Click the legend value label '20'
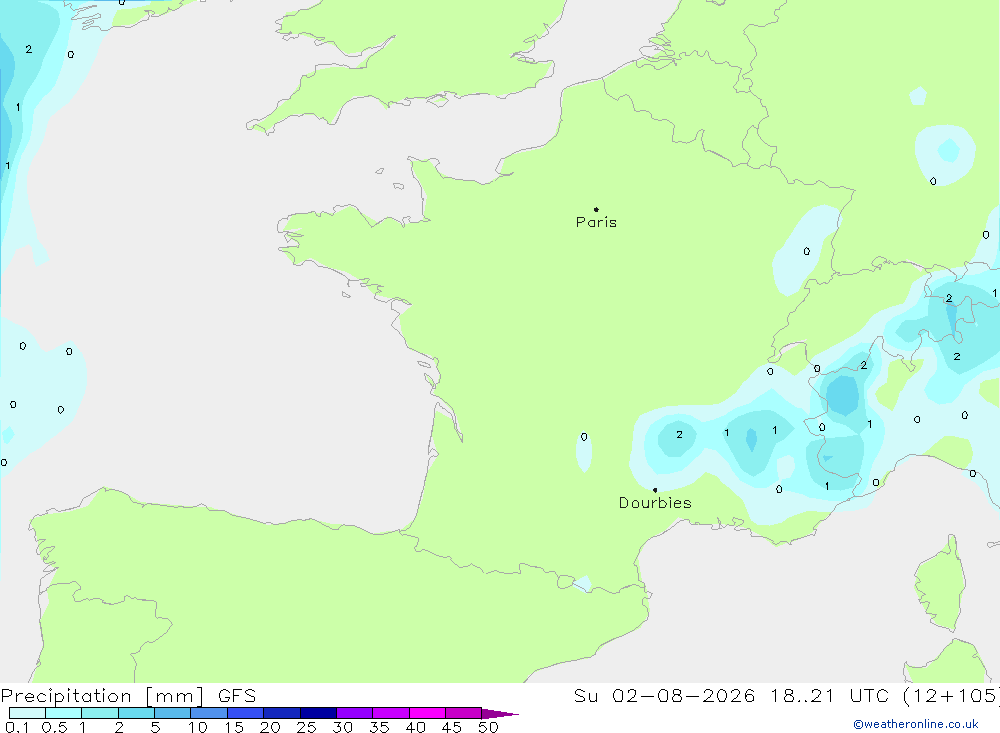 pos(270,727)
